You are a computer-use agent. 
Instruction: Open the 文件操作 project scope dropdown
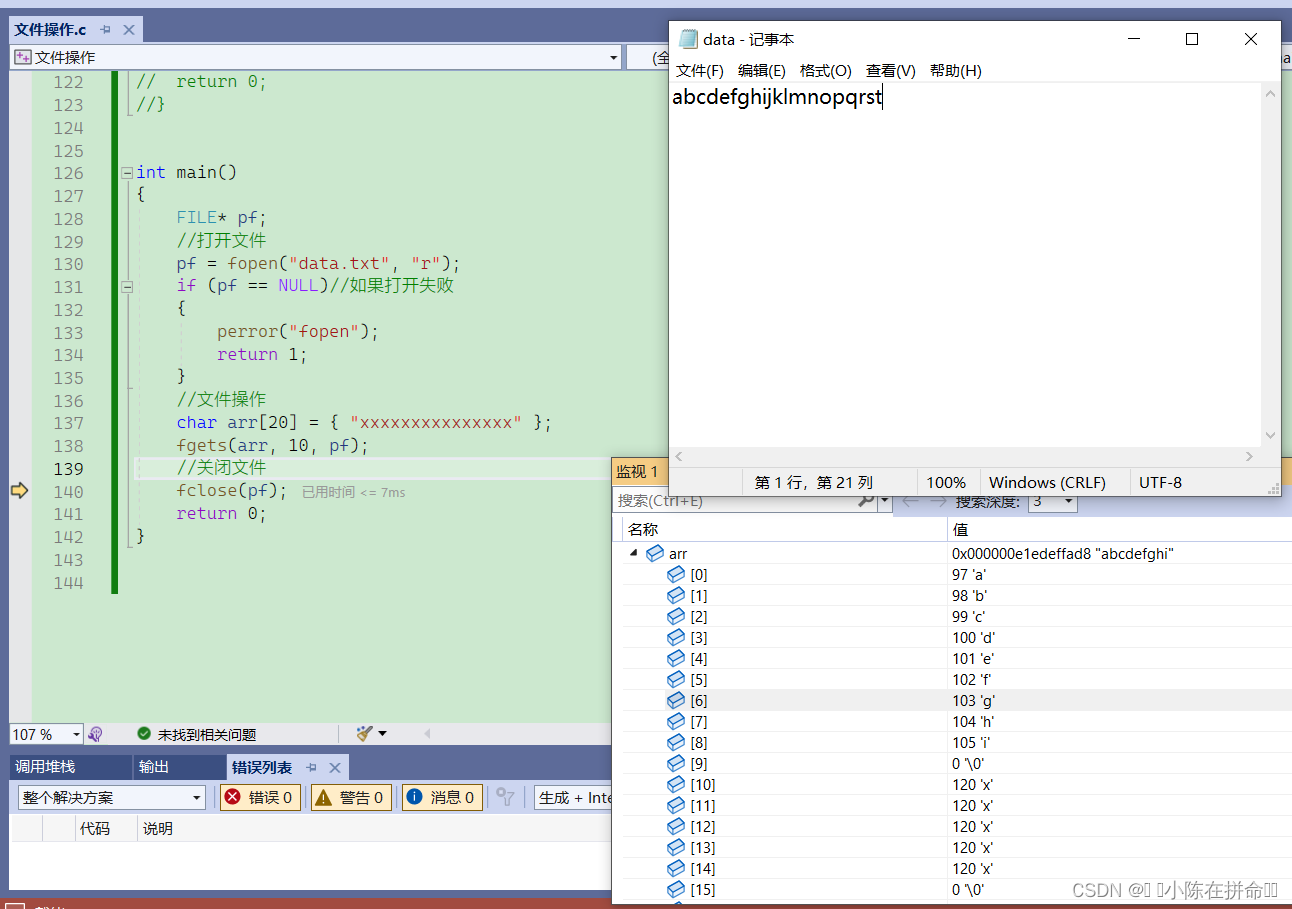(x=614, y=58)
